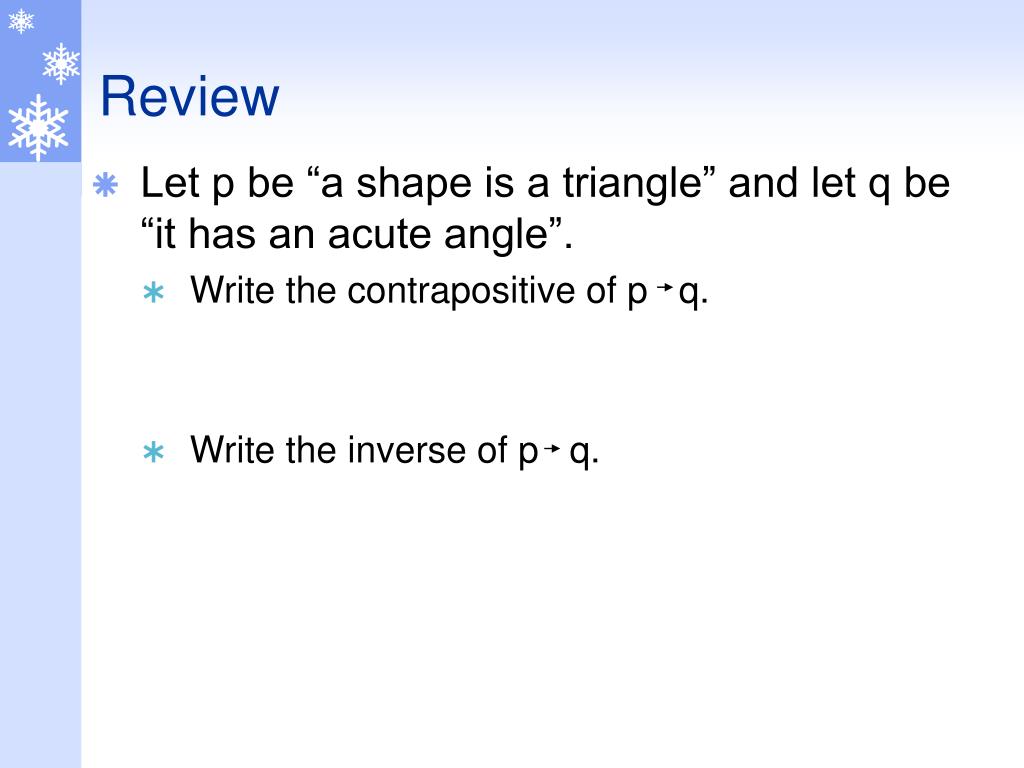This screenshot has width=1024, height=768.
Task: Click the small snowflake at top corner
Action: [21, 21]
